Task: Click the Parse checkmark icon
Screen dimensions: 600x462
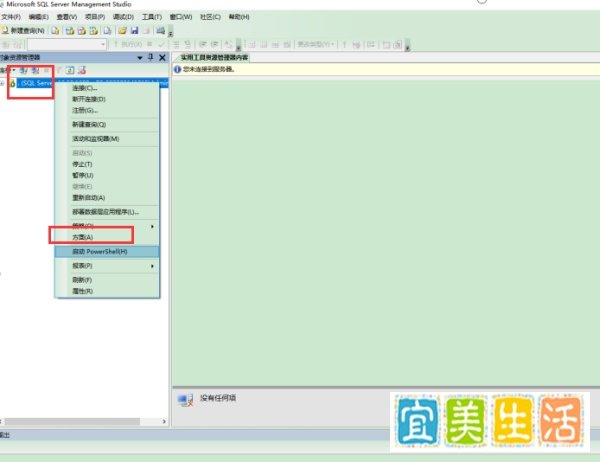Action: tap(161, 45)
